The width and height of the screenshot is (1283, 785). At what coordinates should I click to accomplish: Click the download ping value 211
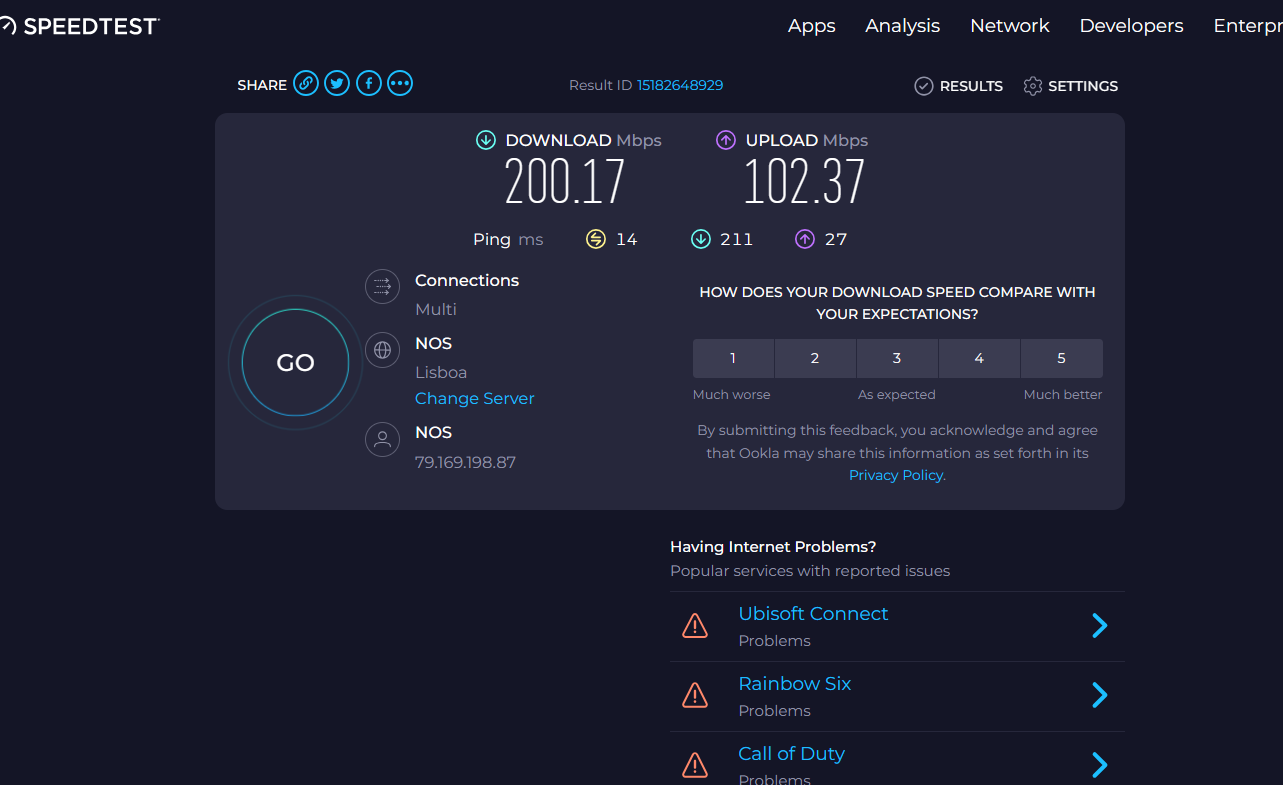(737, 239)
